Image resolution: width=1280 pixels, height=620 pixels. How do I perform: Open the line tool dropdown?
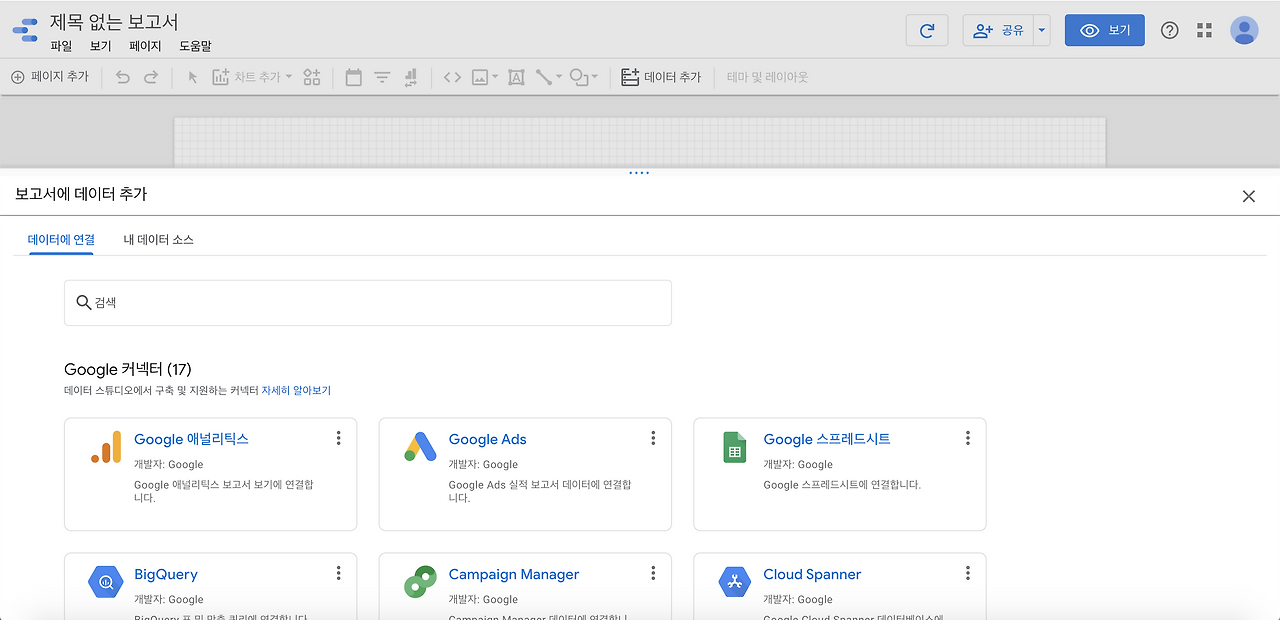tap(549, 77)
